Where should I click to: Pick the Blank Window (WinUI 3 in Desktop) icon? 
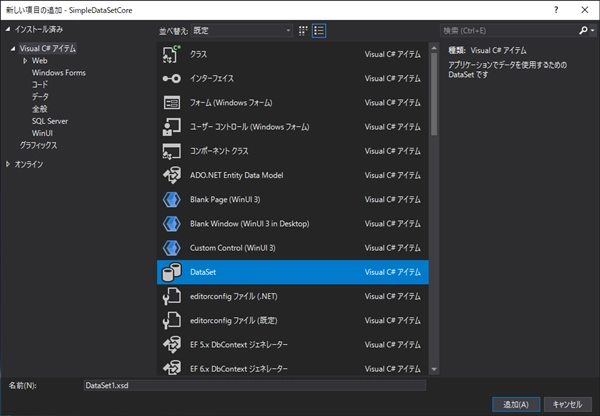(171, 223)
